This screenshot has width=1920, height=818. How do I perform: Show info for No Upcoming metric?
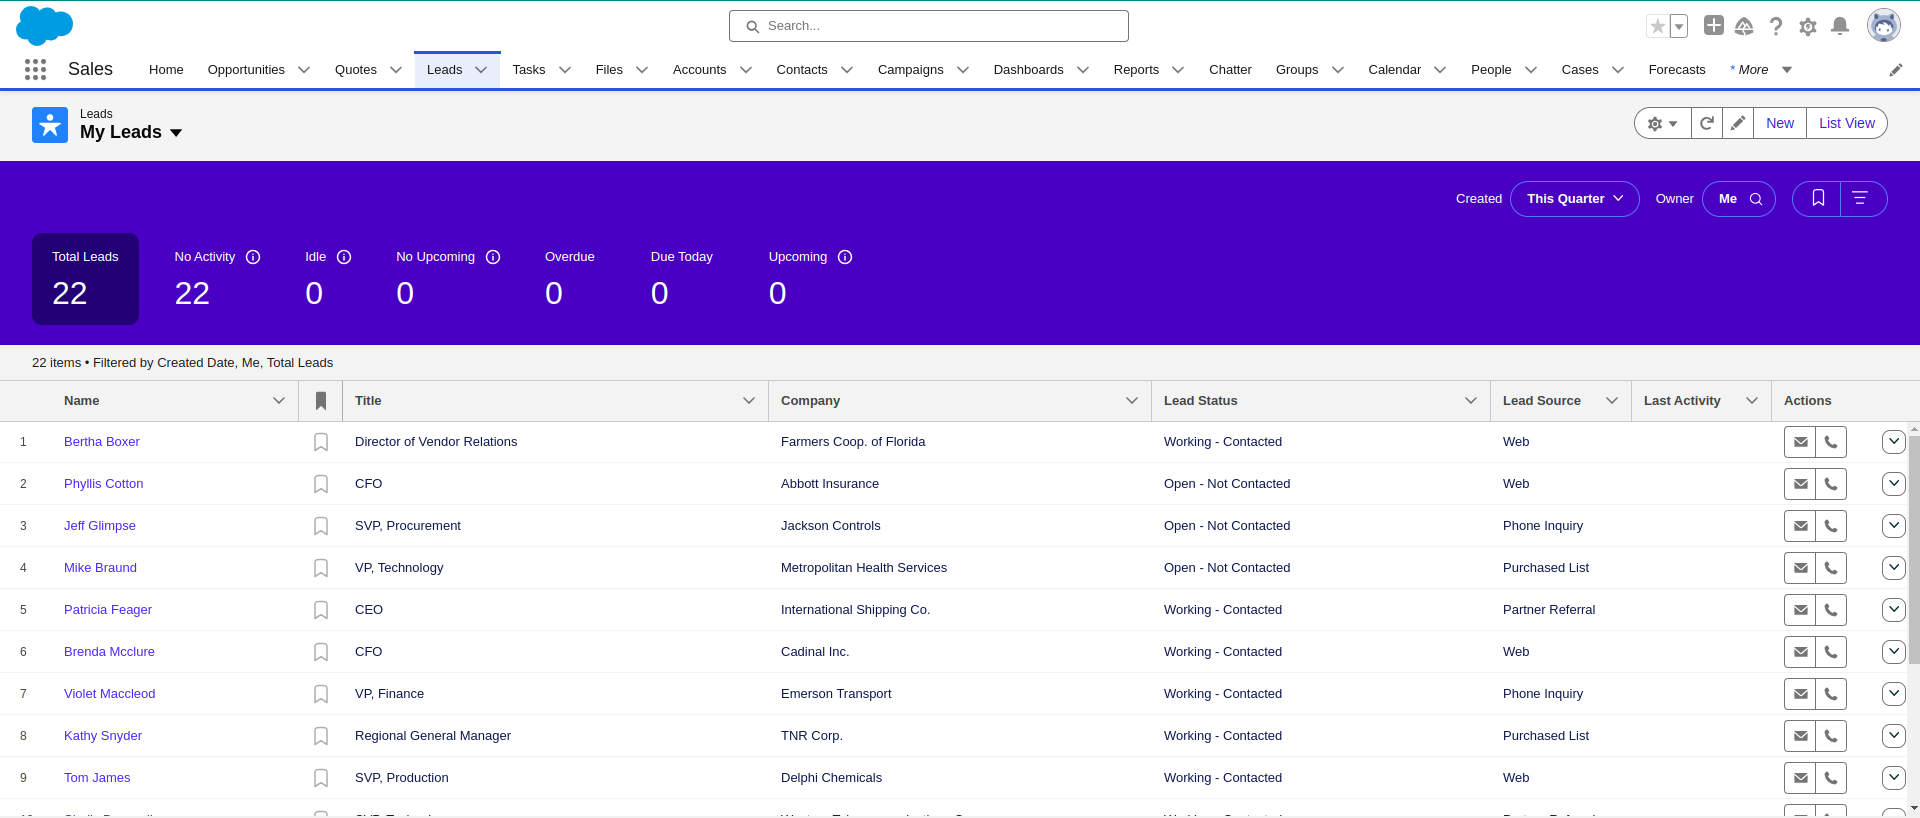pyautogui.click(x=493, y=257)
